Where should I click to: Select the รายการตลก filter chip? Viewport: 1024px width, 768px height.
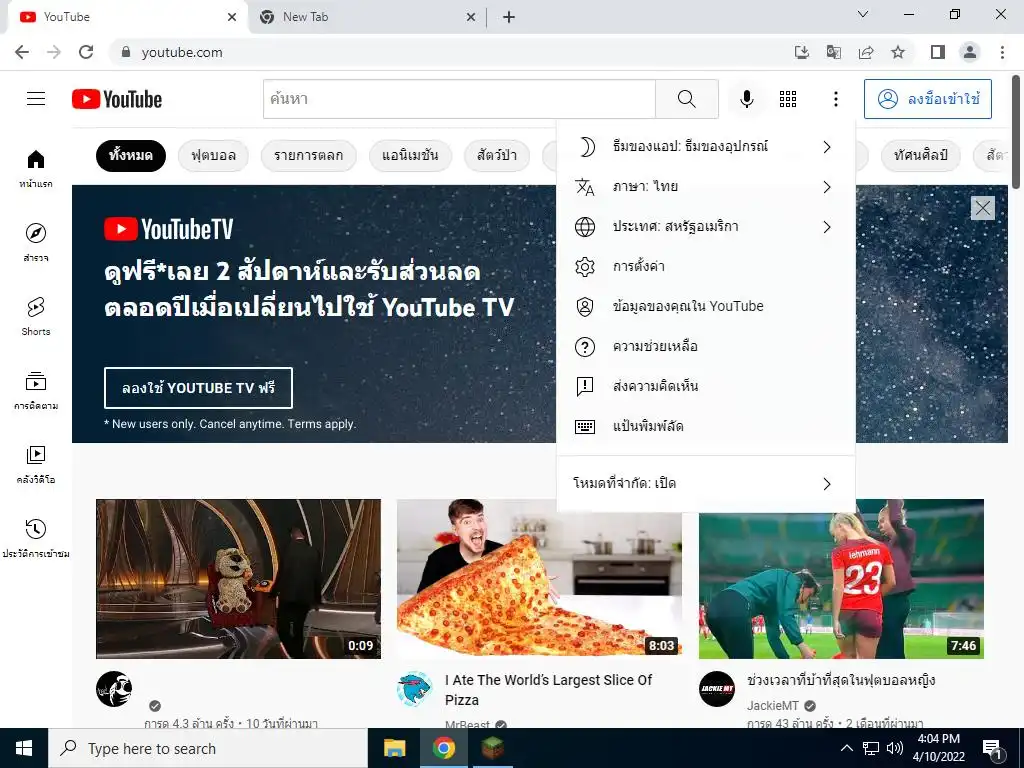(308, 155)
